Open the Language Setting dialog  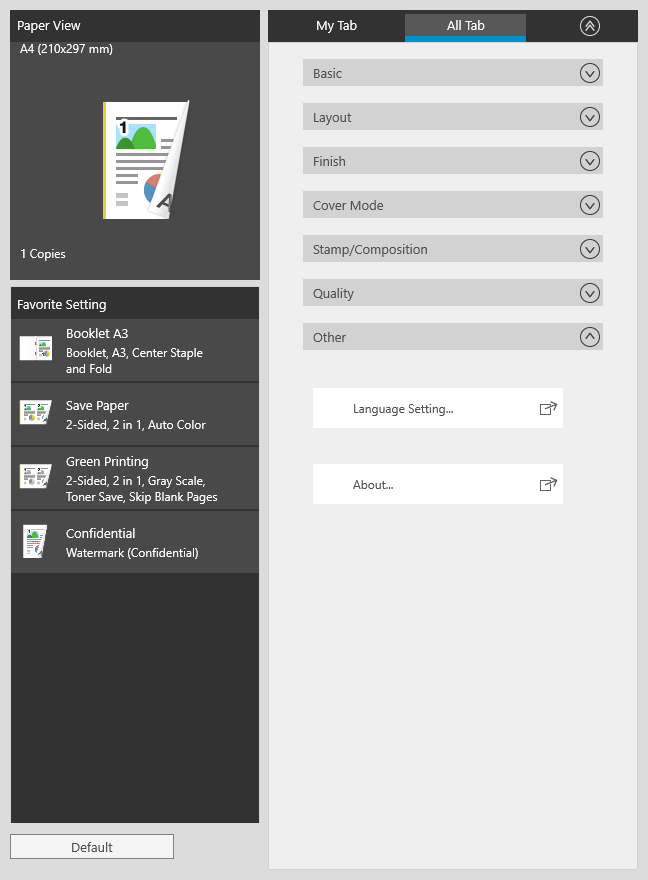(x=438, y=408)
